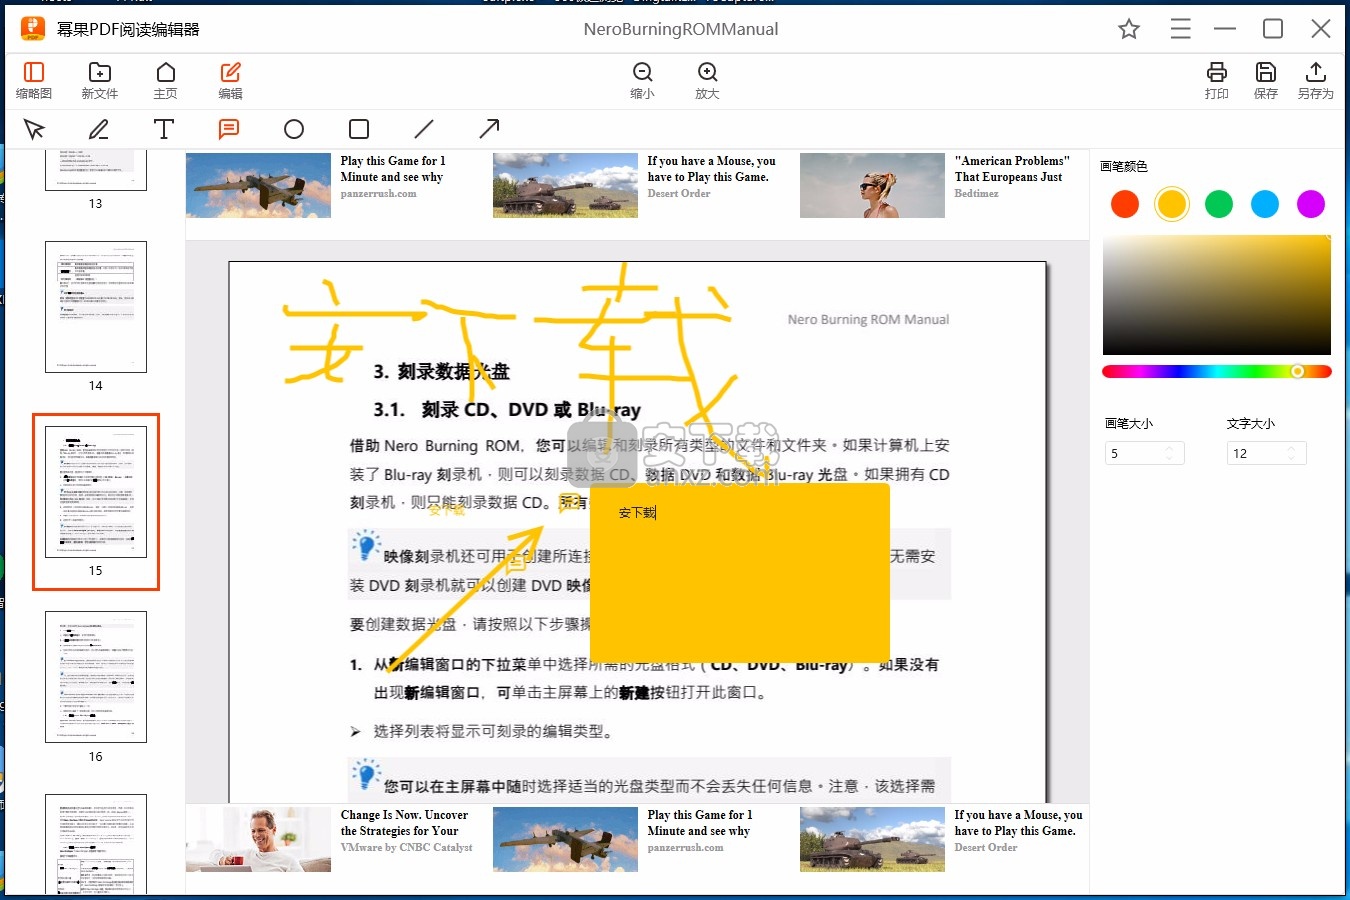Change text size with stepper arrows
This screenshot has height=900, width=1350.
click(x=1291, y=453)
